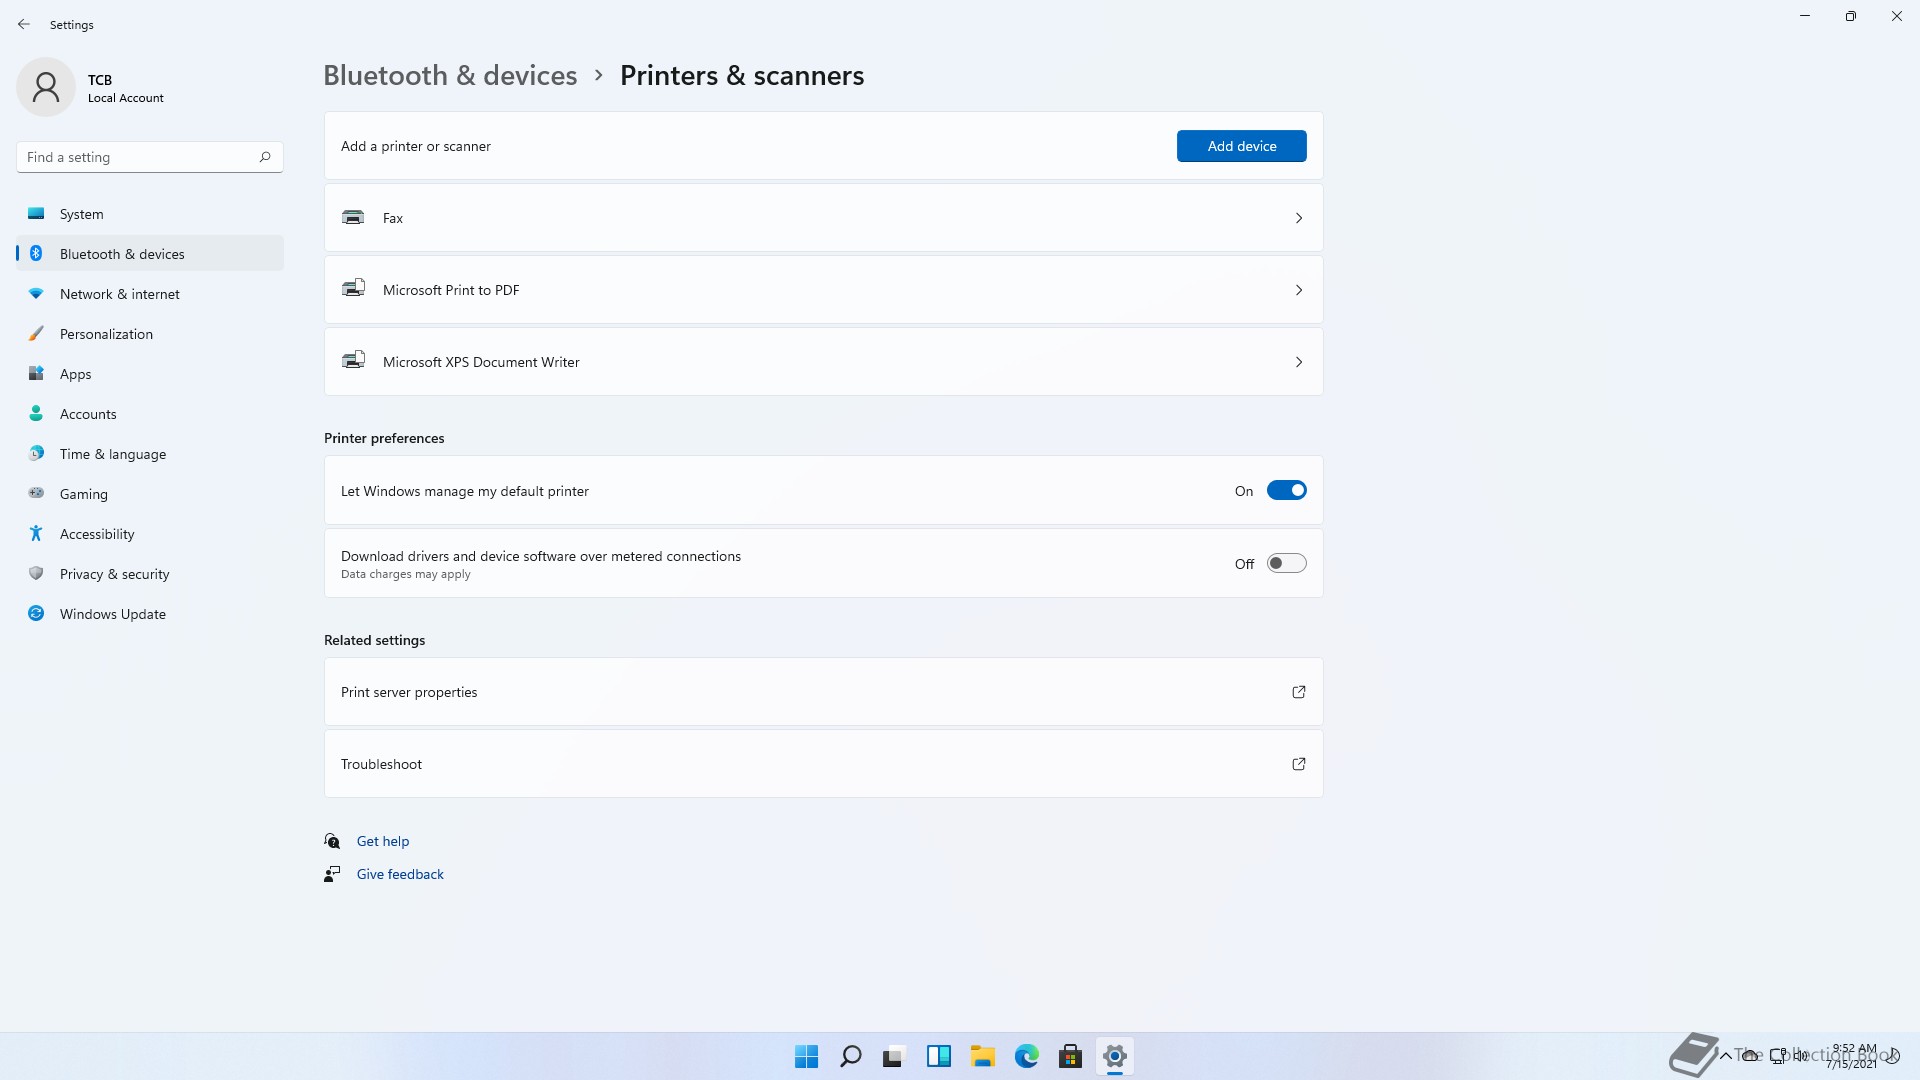Open Microsoft Store from the taskbar

coord(1070,1056)
